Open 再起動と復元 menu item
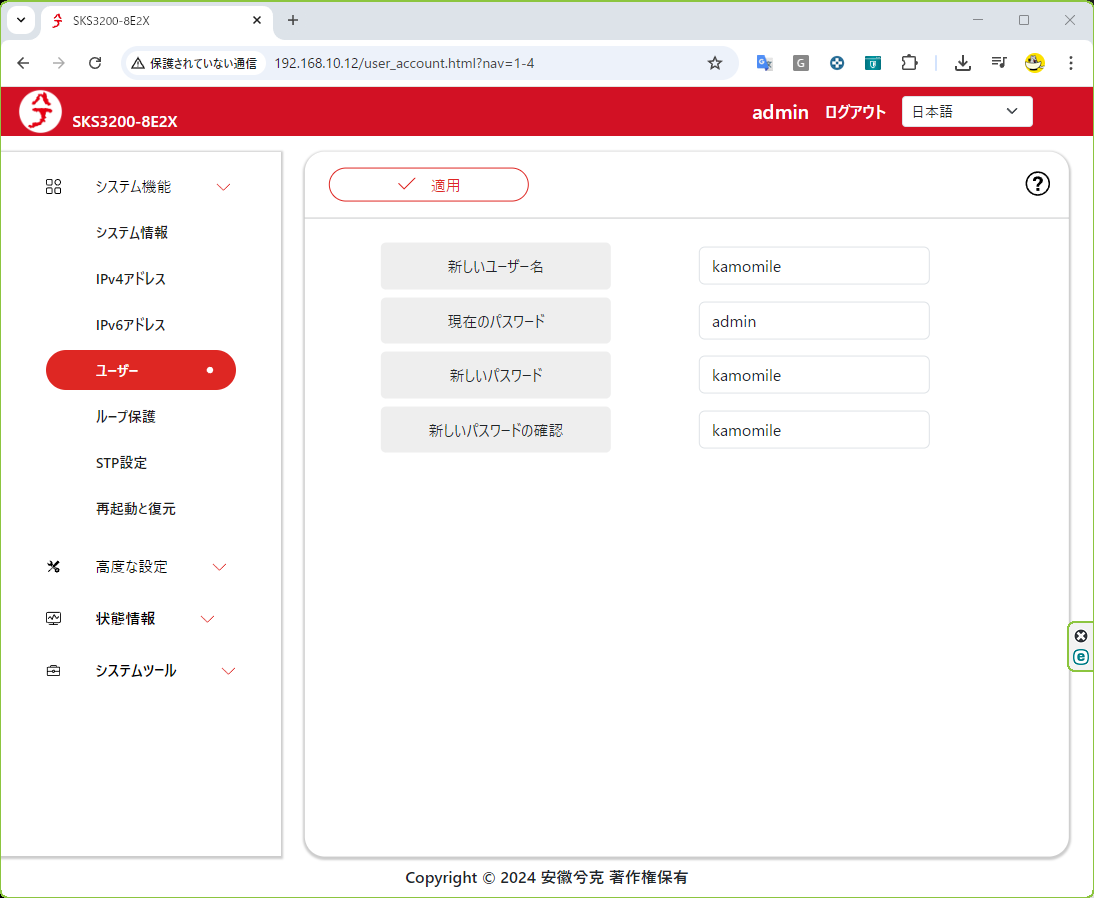 click(x=135, y=509)
